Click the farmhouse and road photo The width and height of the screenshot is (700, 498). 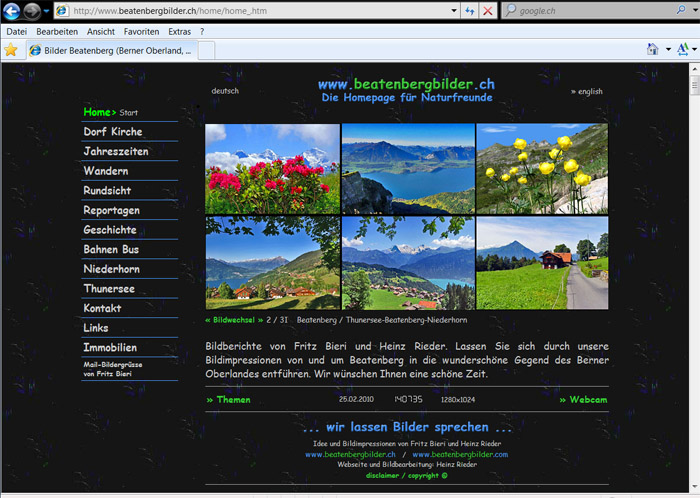click(x=542, y=263)
